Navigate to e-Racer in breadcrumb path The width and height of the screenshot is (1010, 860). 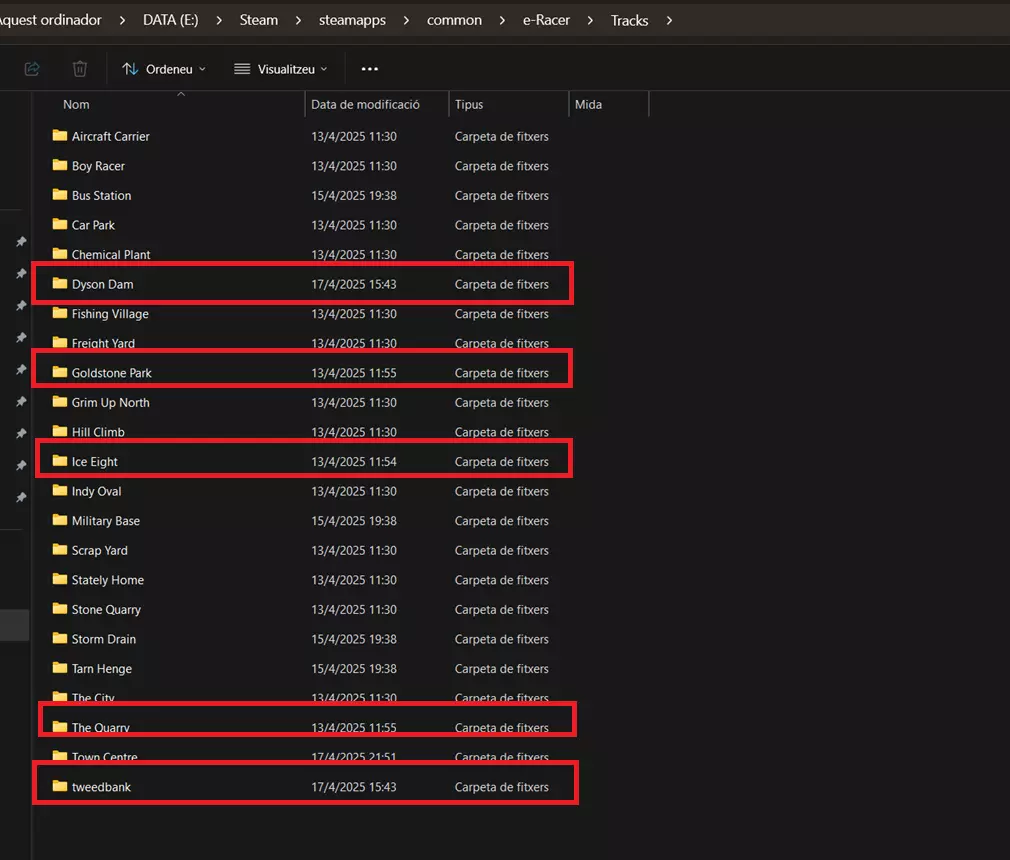tap(546, 20)
